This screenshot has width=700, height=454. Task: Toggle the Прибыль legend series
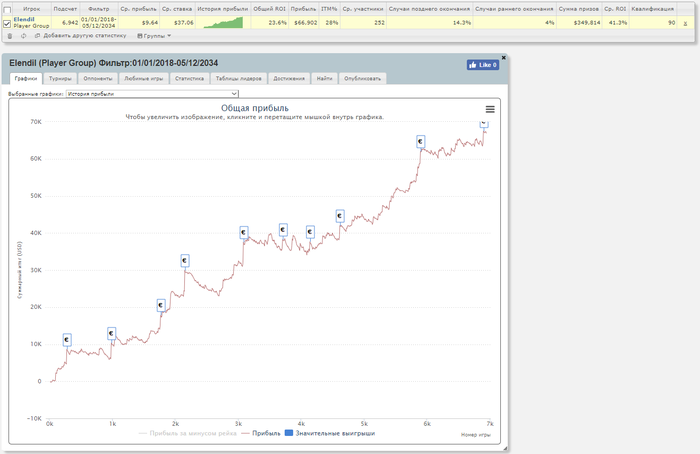(261, 433)
